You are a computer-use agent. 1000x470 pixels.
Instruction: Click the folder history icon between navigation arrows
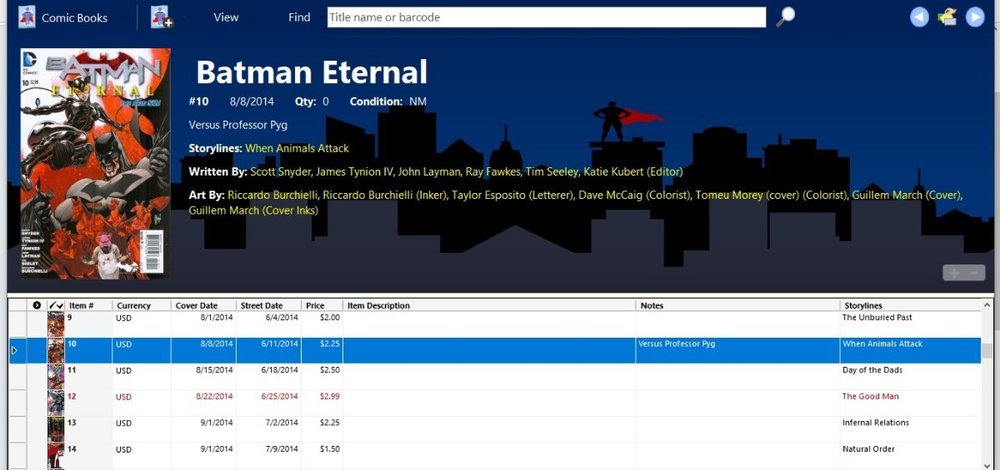tap(947, 17)
